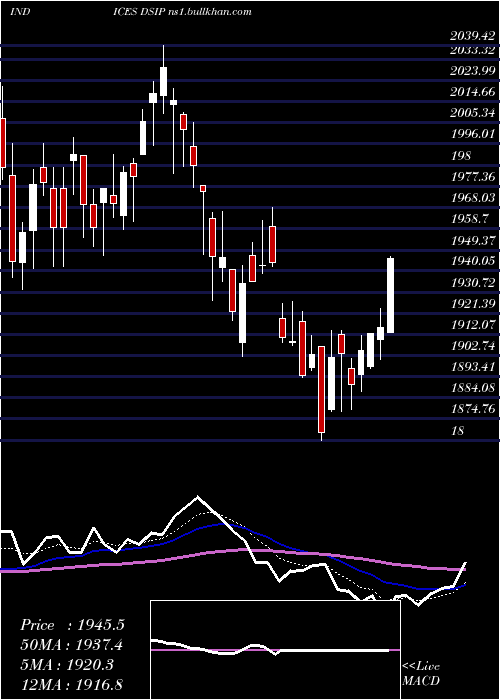Click the Price : 1945.5 readout

[x=72, y=625]
